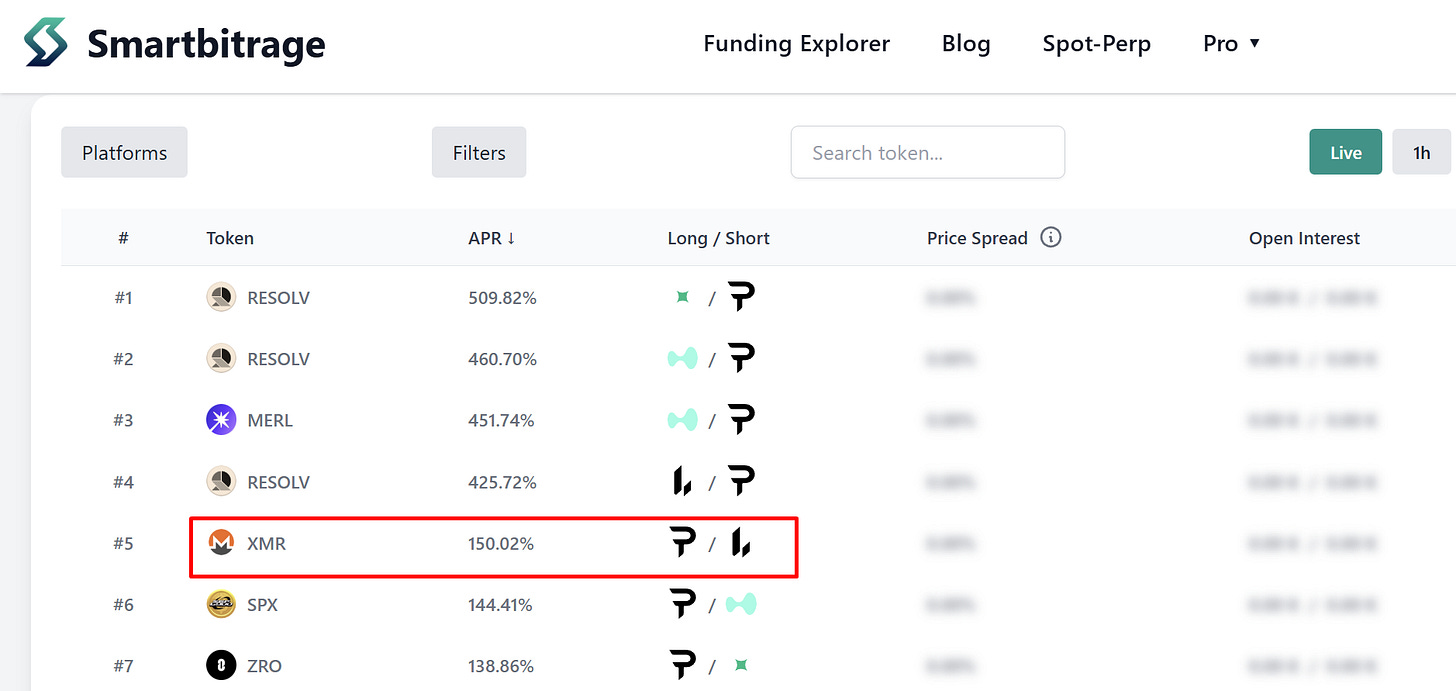Click the RESOLV token name in row #4
Screen dimensions: 1456x691
click(279, 482)
